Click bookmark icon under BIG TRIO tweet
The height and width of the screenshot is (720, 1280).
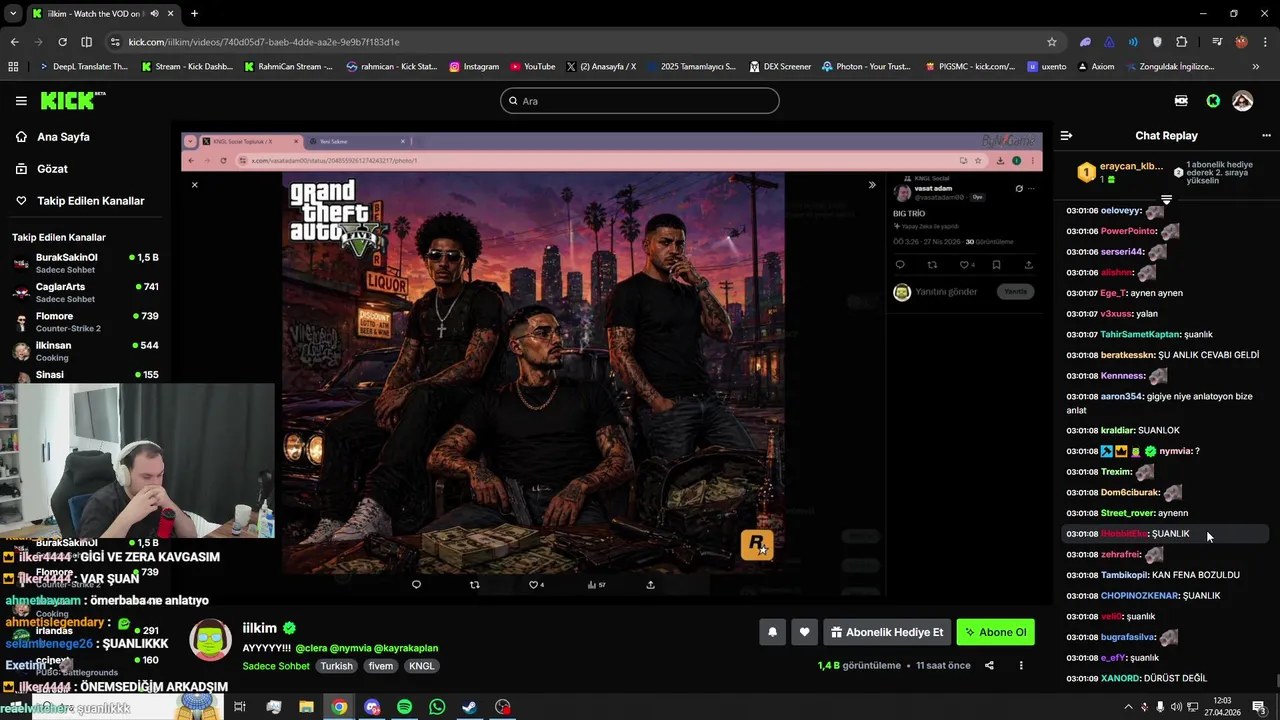pyautogui.click(x=996, y=265)
